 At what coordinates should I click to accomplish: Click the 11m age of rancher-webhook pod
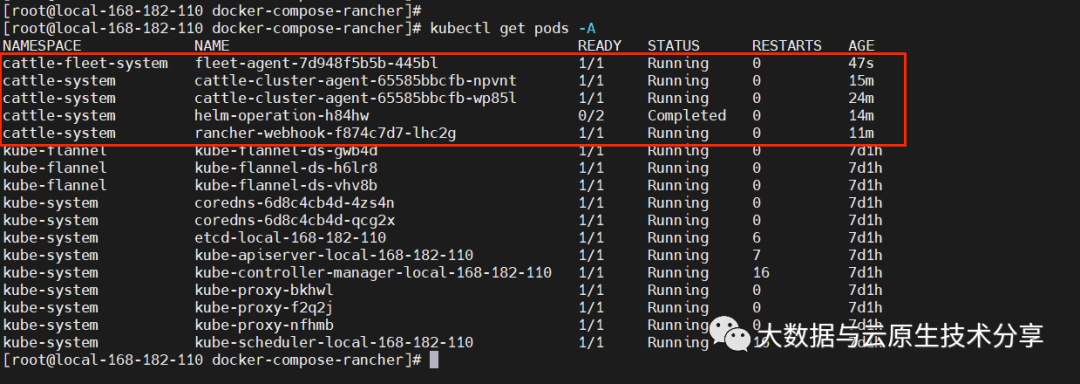(x=861, y=133)
